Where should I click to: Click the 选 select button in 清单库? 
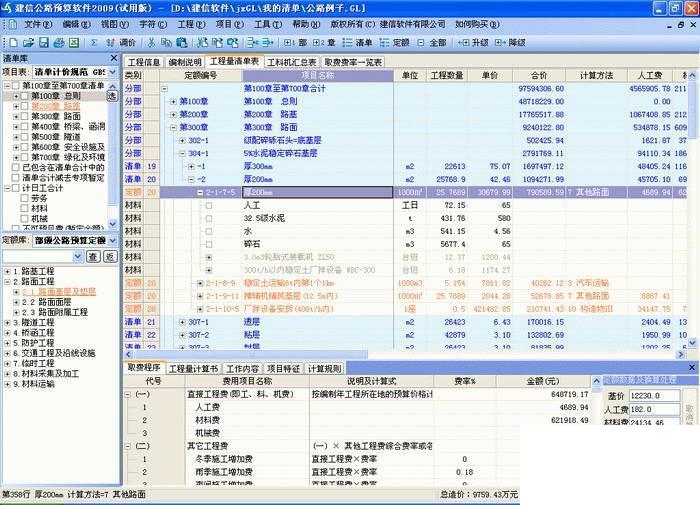pos(112,96)
